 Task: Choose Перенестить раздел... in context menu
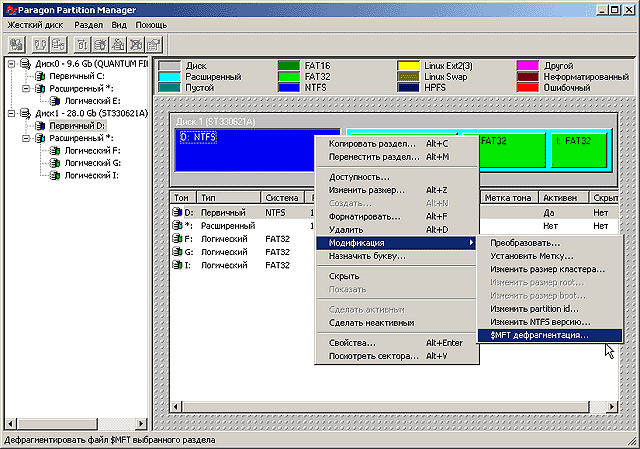396,157
